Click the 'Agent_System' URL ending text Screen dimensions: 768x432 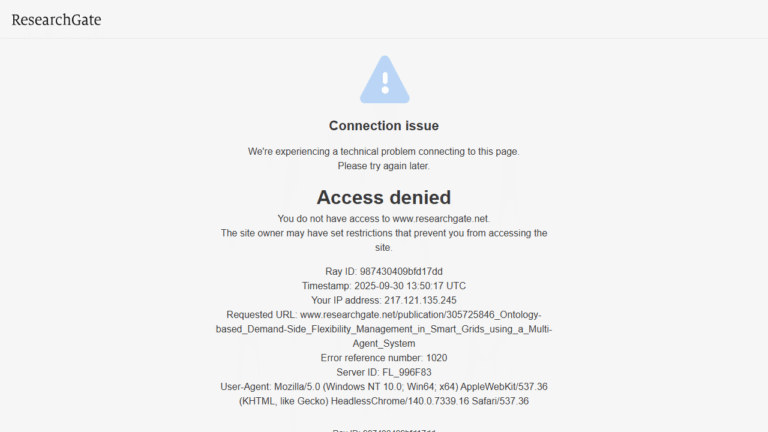coord(384,343)
